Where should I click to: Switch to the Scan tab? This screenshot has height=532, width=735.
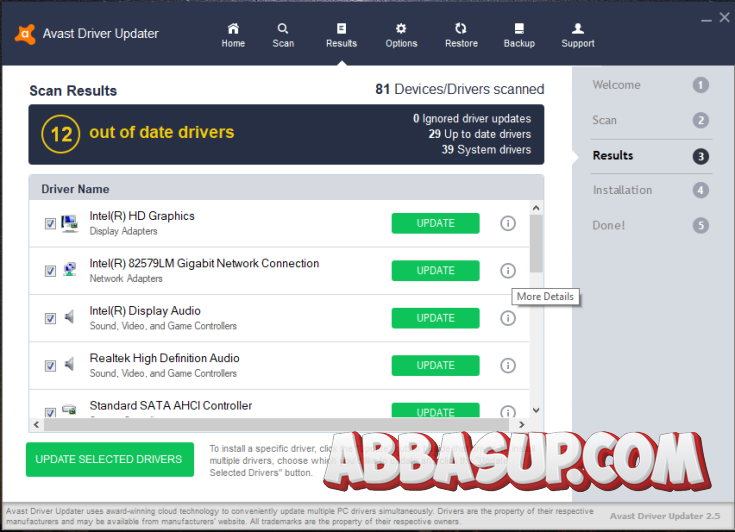(x=283, y=36)
